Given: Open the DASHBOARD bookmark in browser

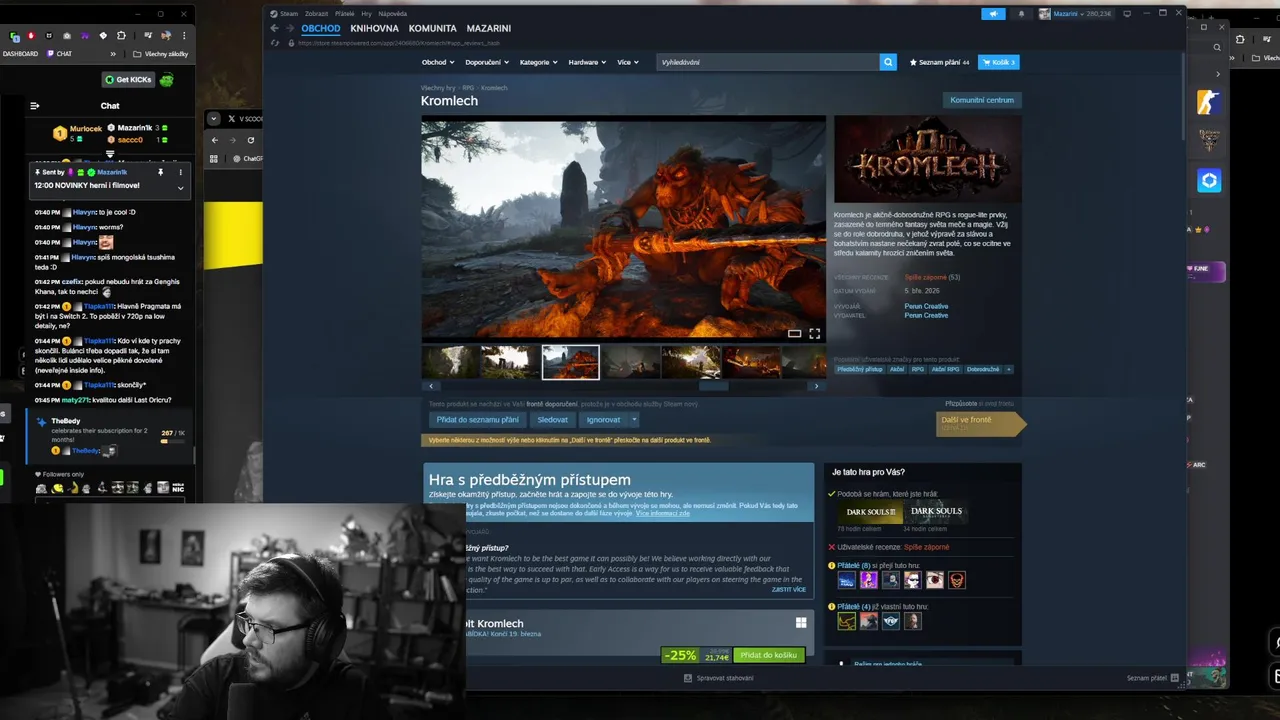Looking at the screenshot, I should (x=20, y=54).
